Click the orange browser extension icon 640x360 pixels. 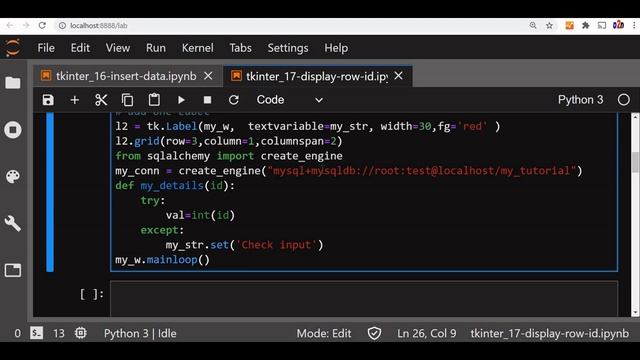click(x=569, y=25)
